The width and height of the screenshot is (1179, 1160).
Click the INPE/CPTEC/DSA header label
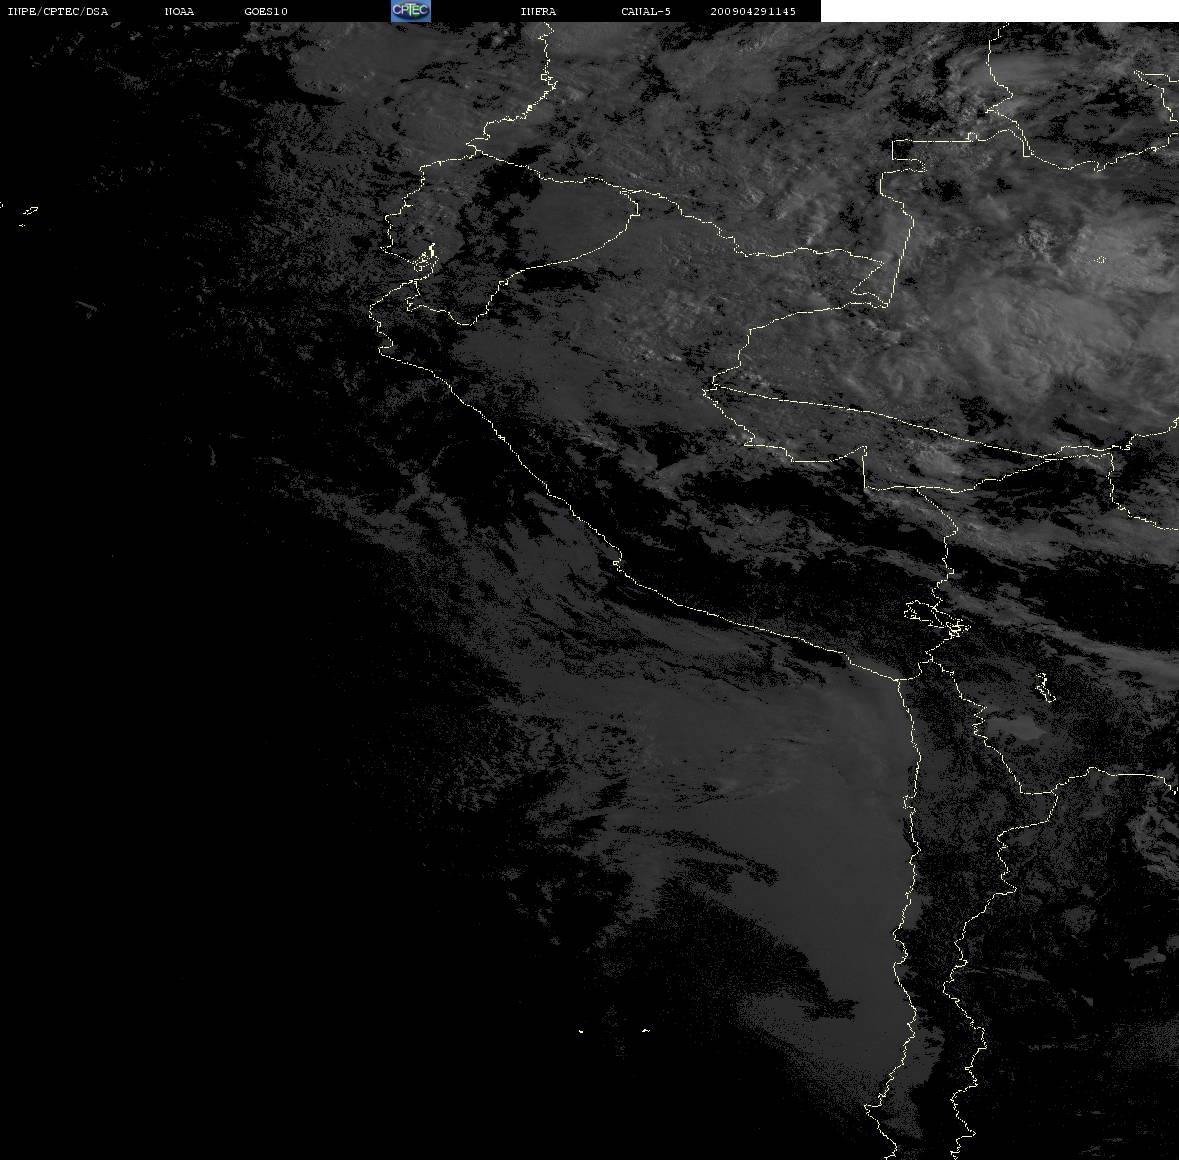pos(58,11)
